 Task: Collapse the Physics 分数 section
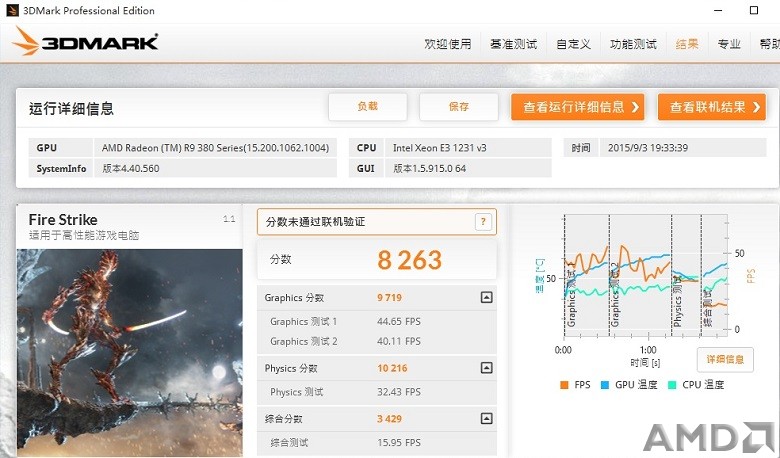point(487,368)
